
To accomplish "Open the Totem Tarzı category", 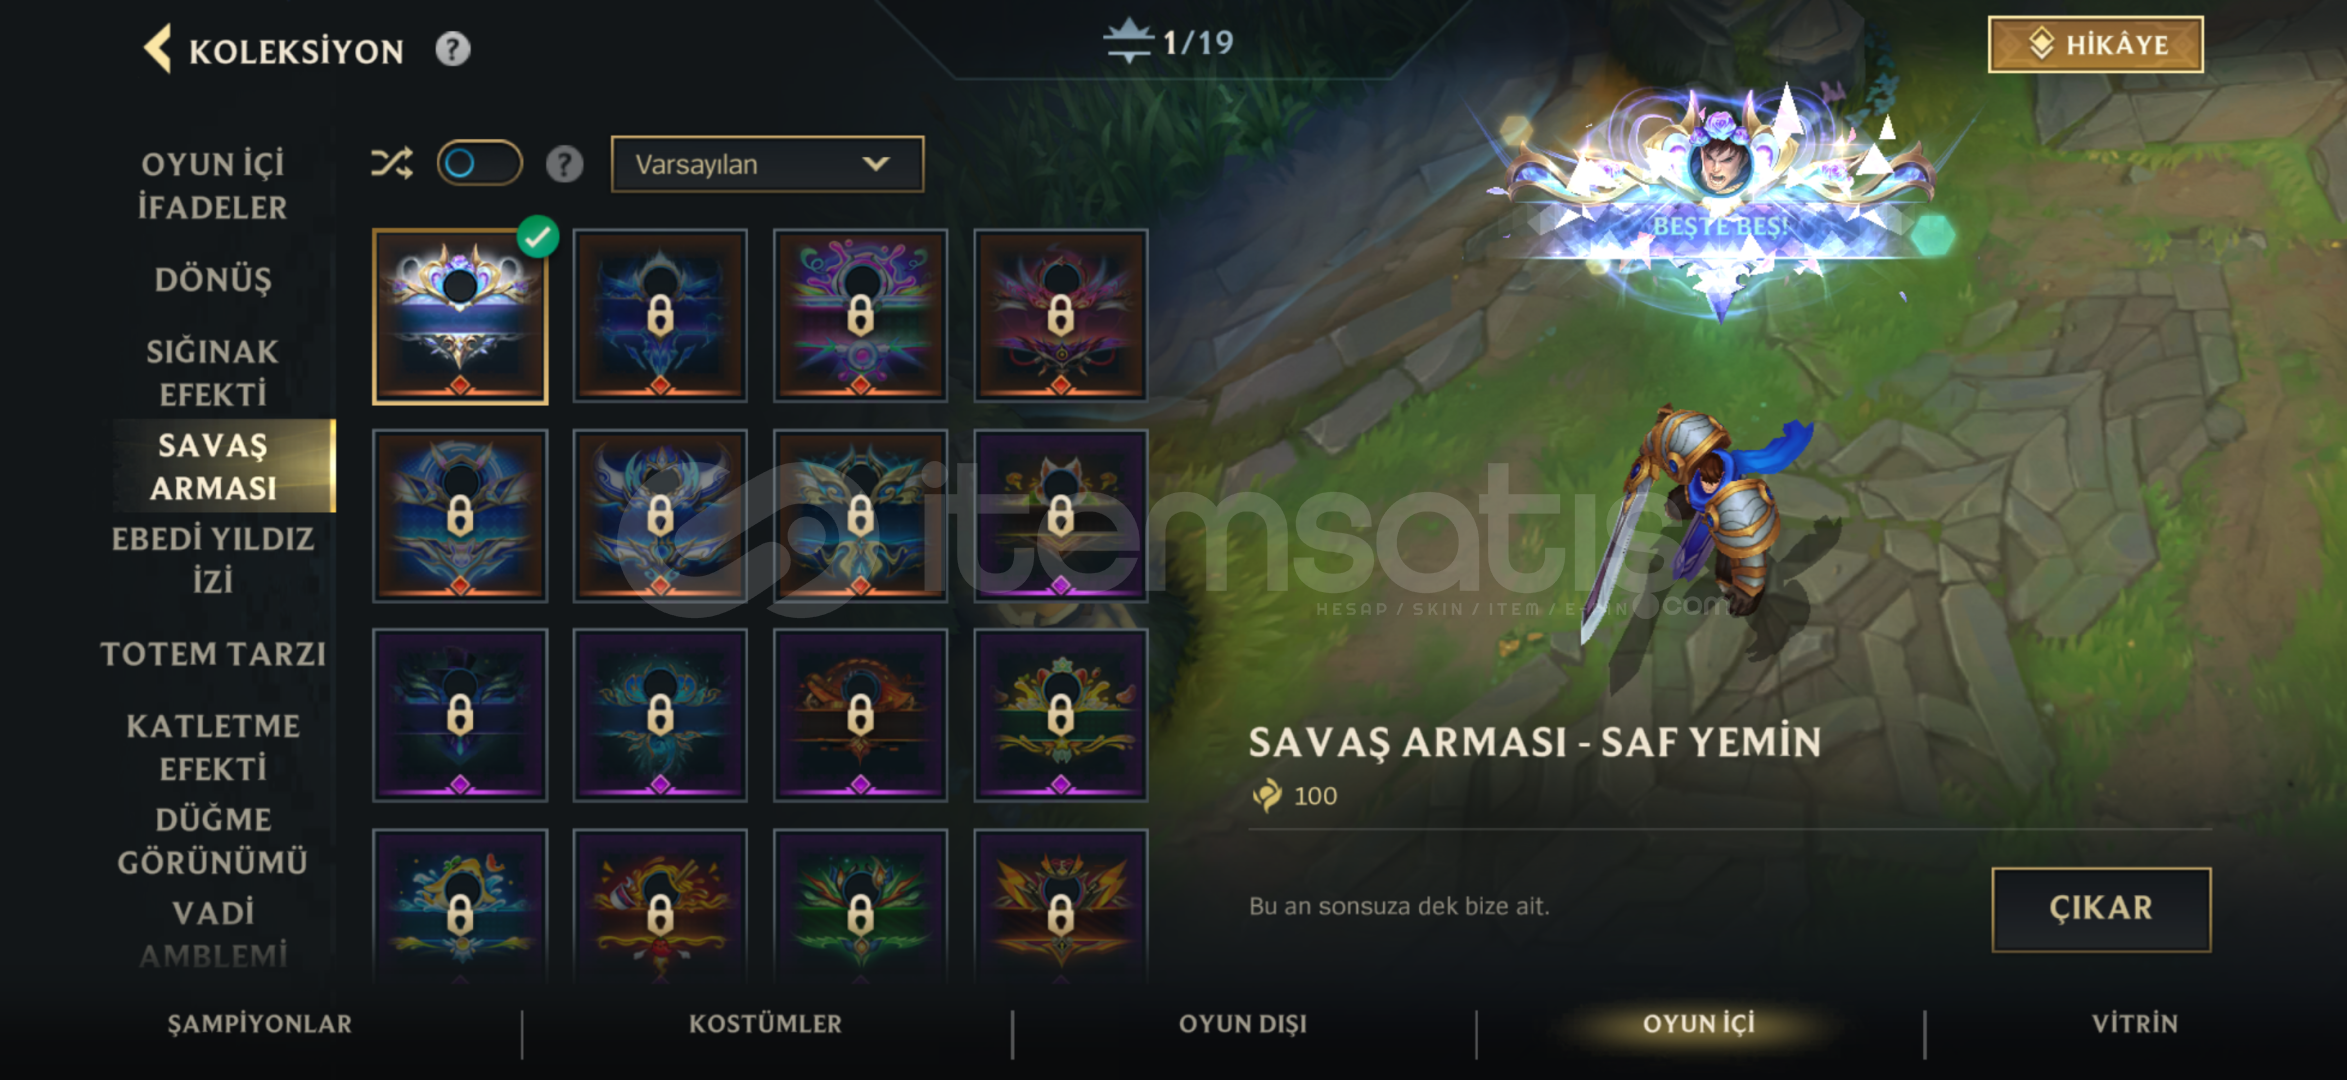I will point(213,654).
